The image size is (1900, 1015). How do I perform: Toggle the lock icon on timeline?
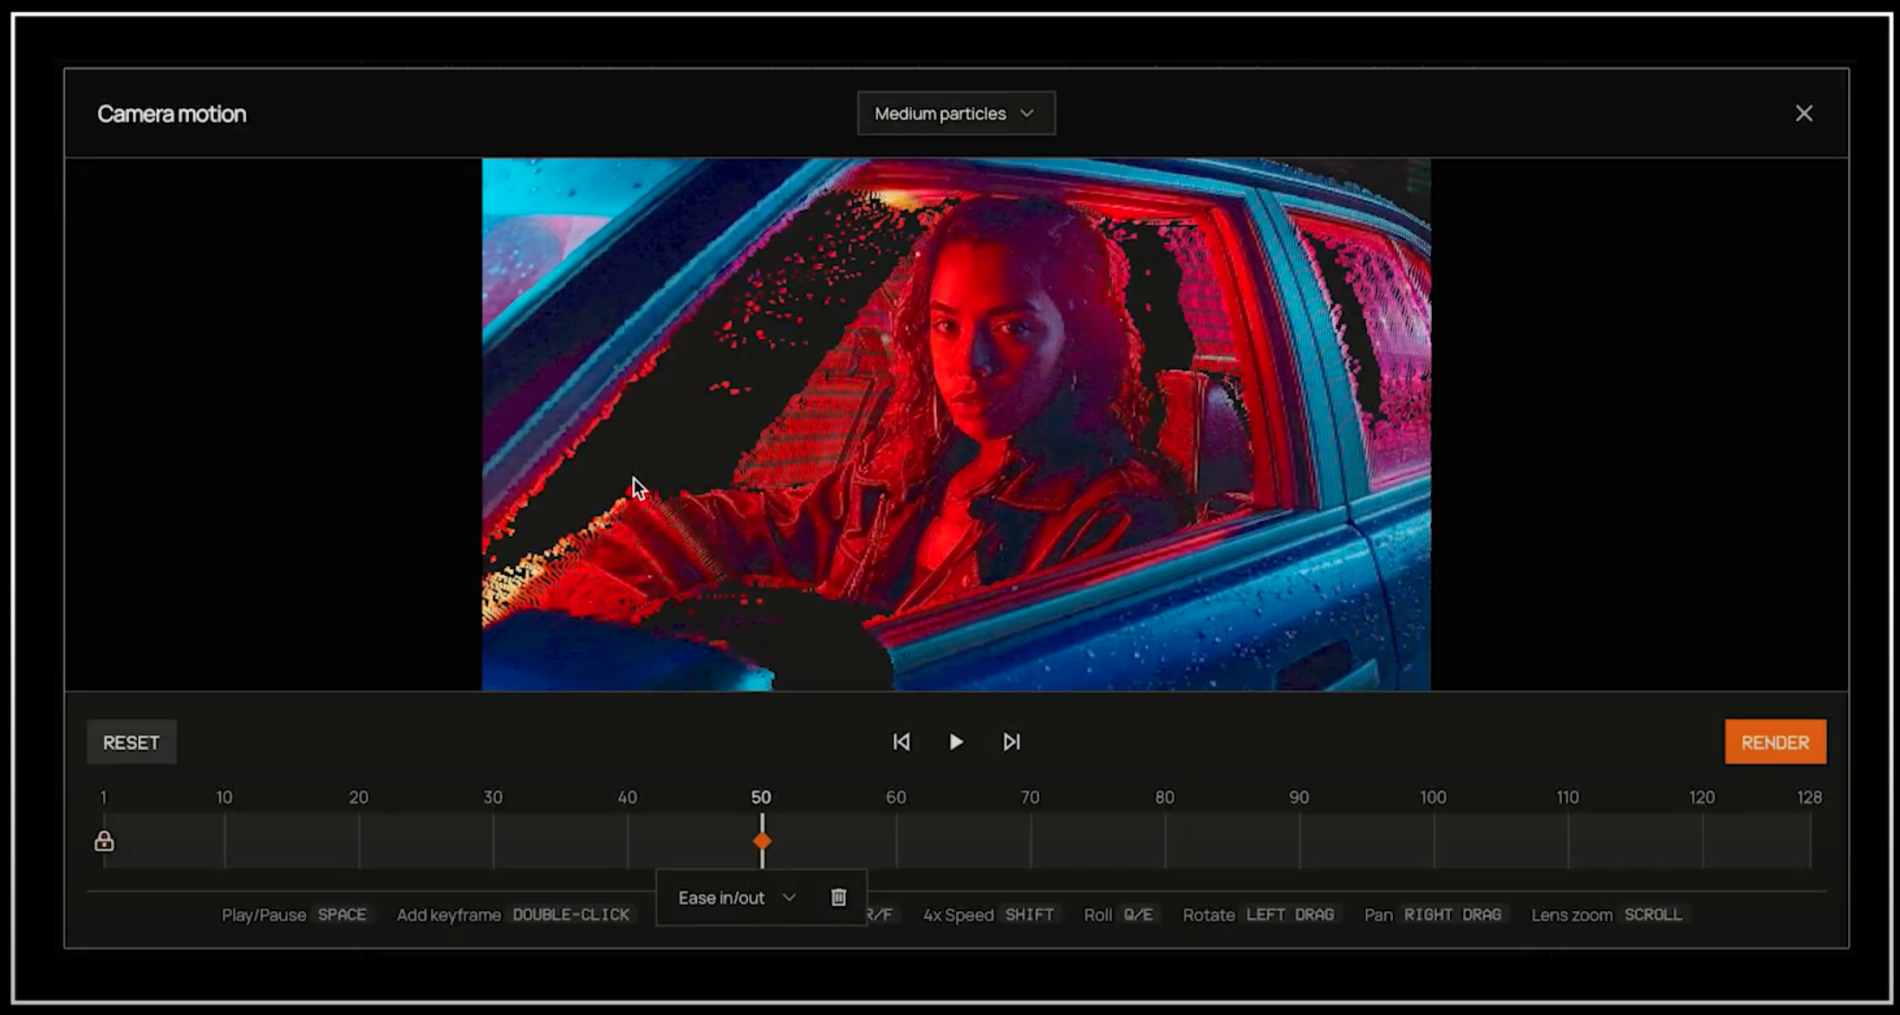click(x=104, y=841)
